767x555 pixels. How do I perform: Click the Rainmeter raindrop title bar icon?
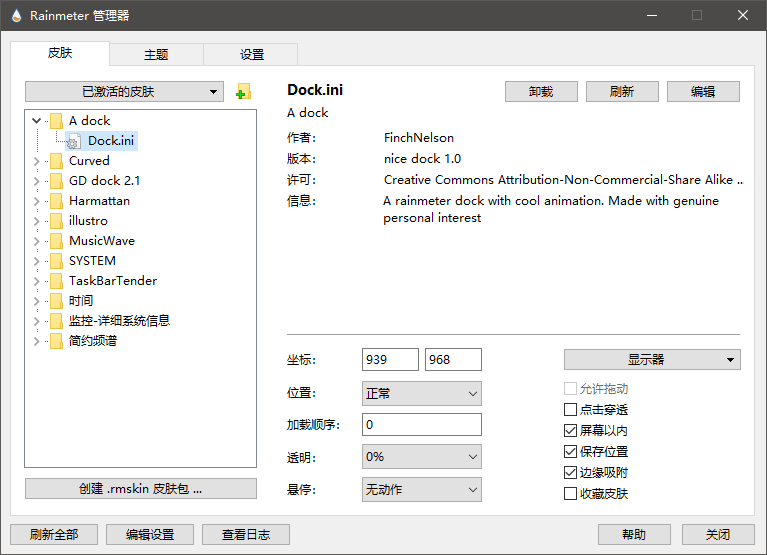(x=13, y=15)
